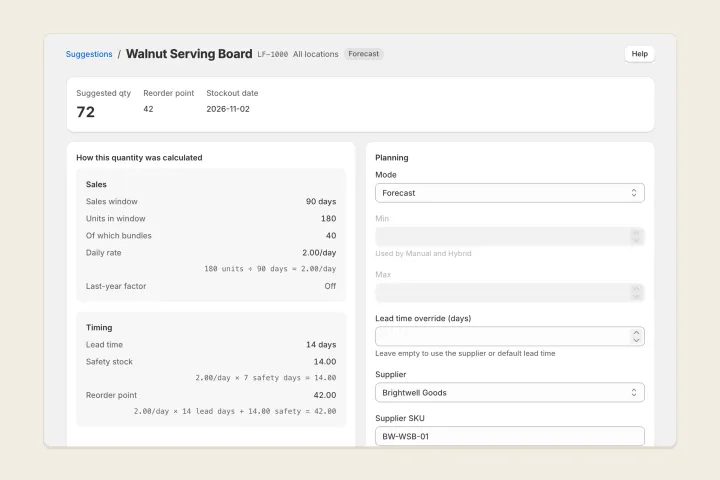Click the LF-1000 SKU code

[x=273, y=54]
